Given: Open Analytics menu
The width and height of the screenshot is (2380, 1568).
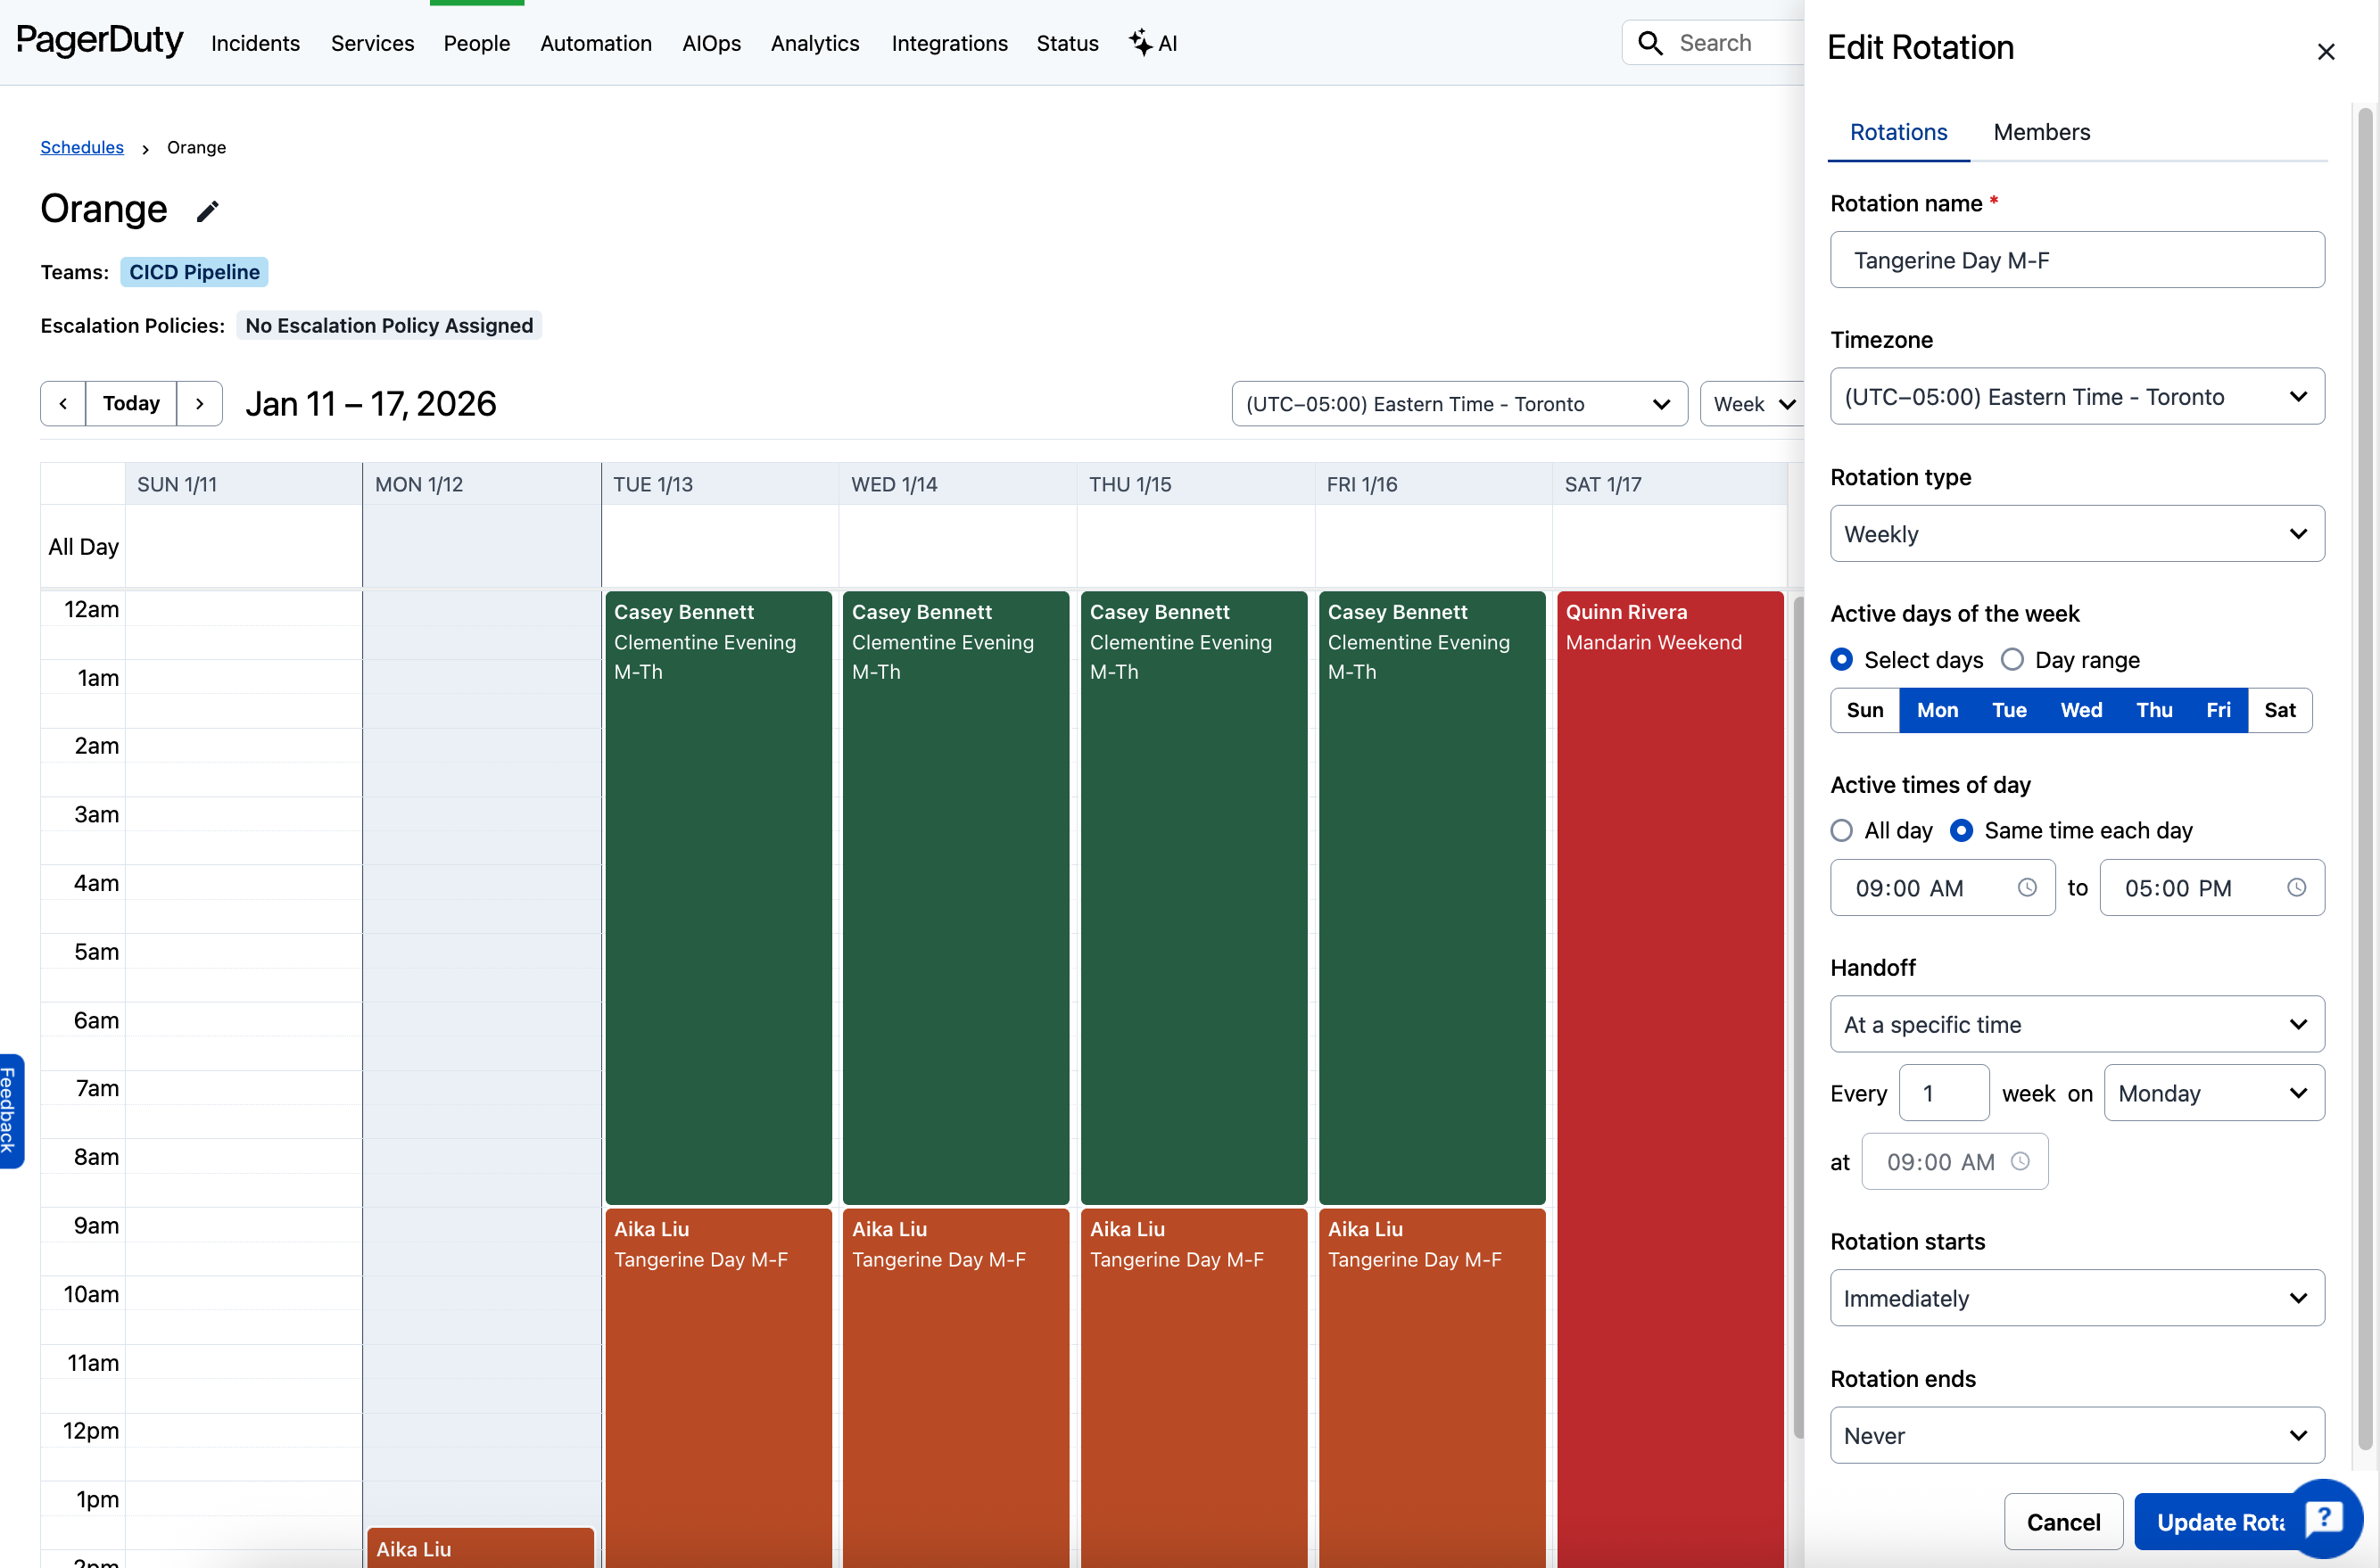Looking at the screenshot, I should coord(815,43).
